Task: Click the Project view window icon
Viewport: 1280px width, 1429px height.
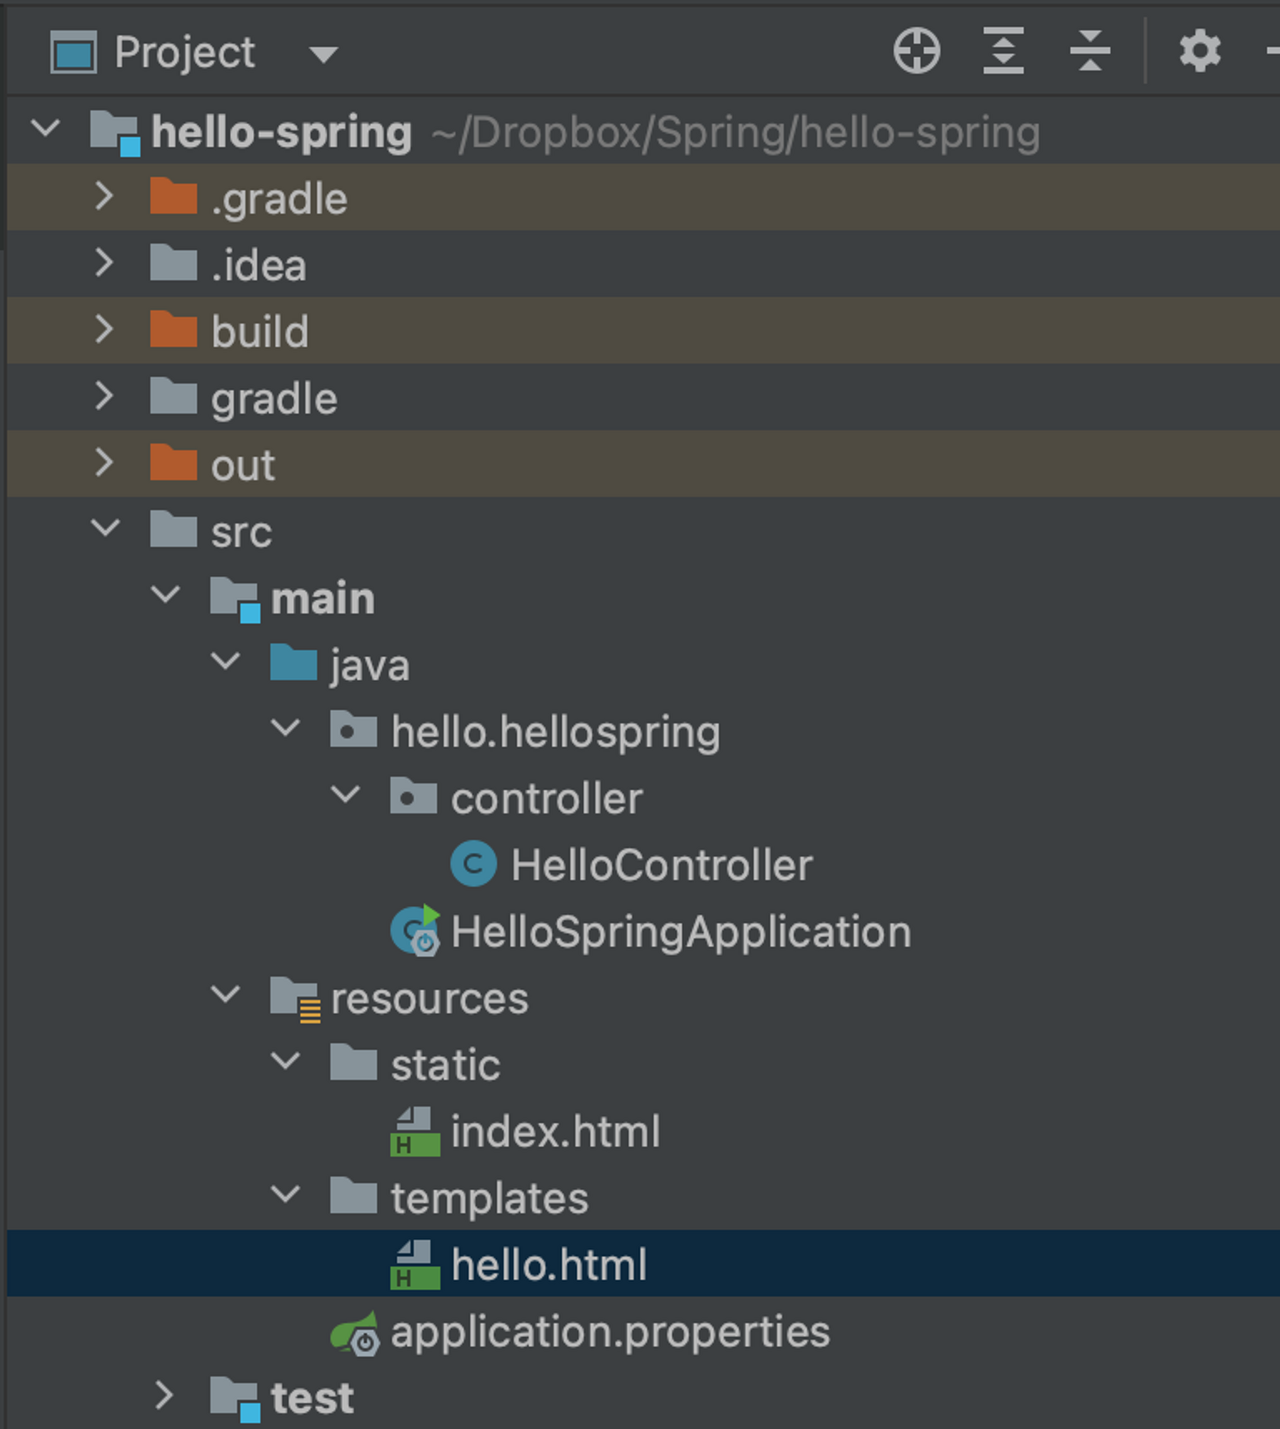Action: tap(73, 52)
